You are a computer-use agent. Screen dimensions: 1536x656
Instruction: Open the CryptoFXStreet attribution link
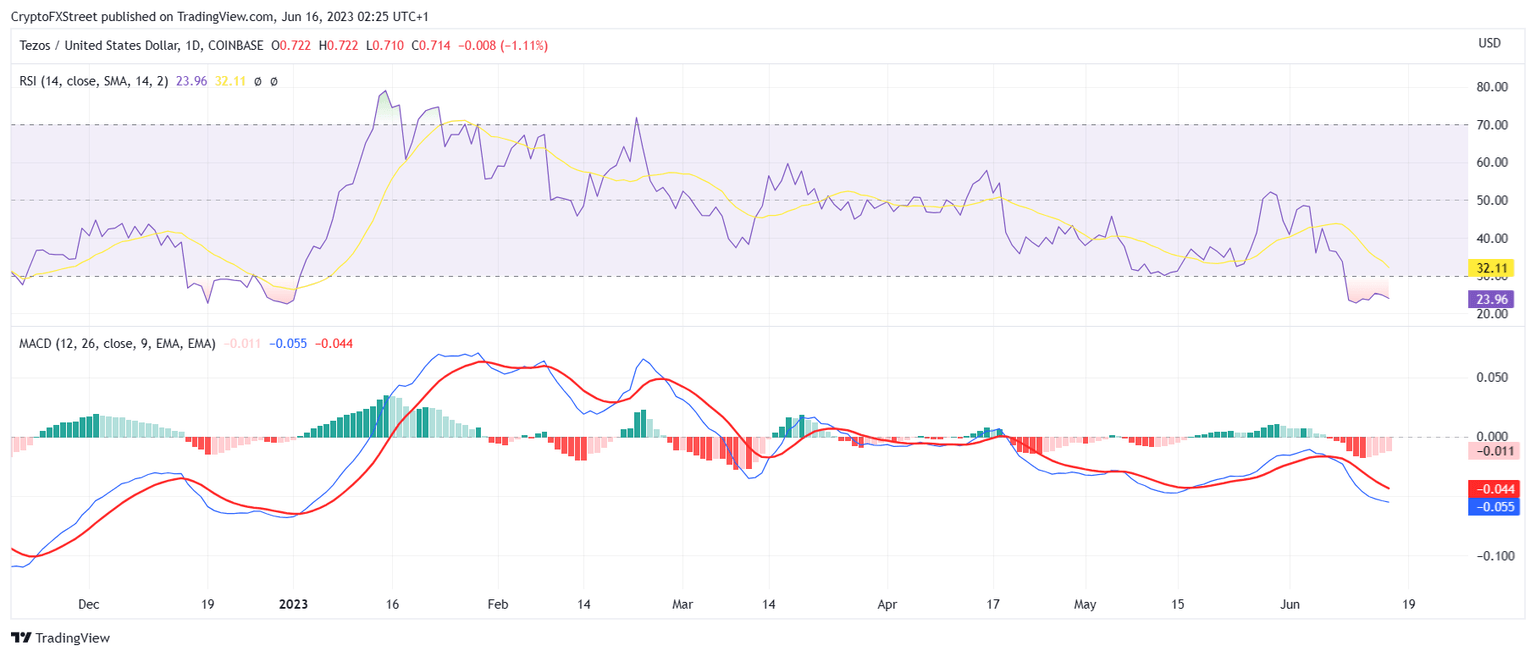(x=51, y=16)
